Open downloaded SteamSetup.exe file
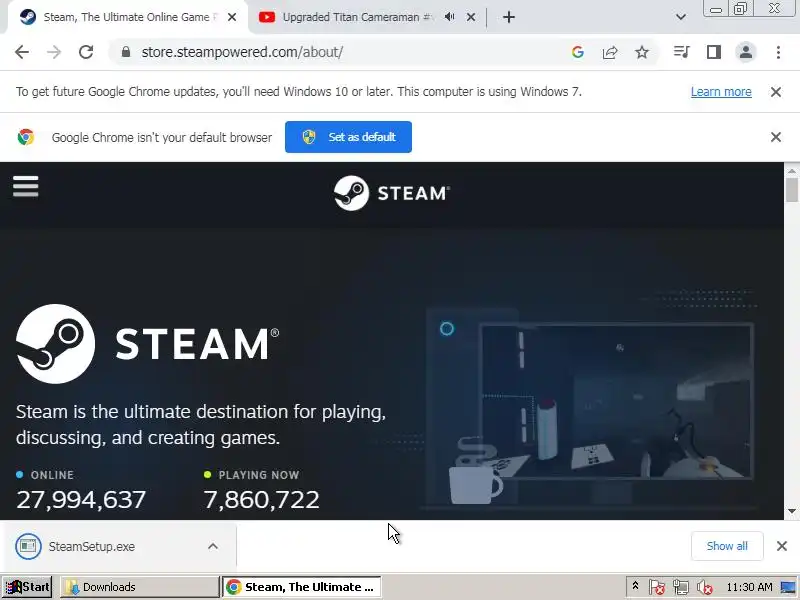This screenshot has width=800, height=600. 92,546
